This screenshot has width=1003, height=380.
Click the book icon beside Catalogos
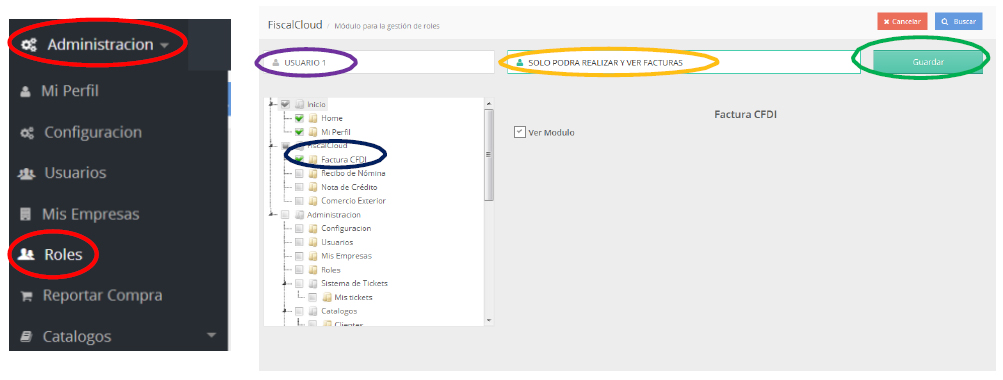click(x=26, y=336)
